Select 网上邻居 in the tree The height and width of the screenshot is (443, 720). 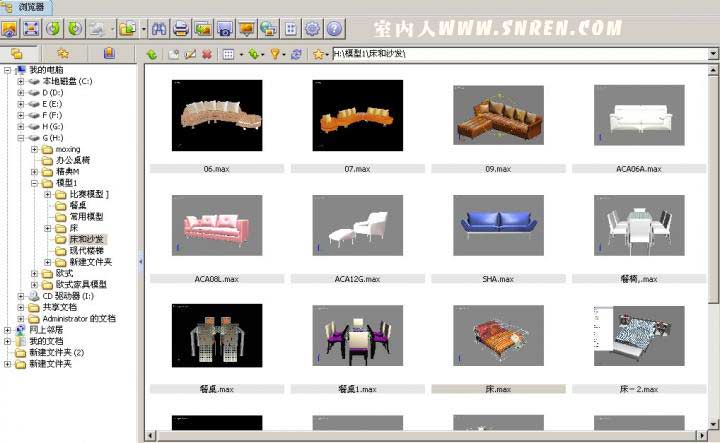46,330
